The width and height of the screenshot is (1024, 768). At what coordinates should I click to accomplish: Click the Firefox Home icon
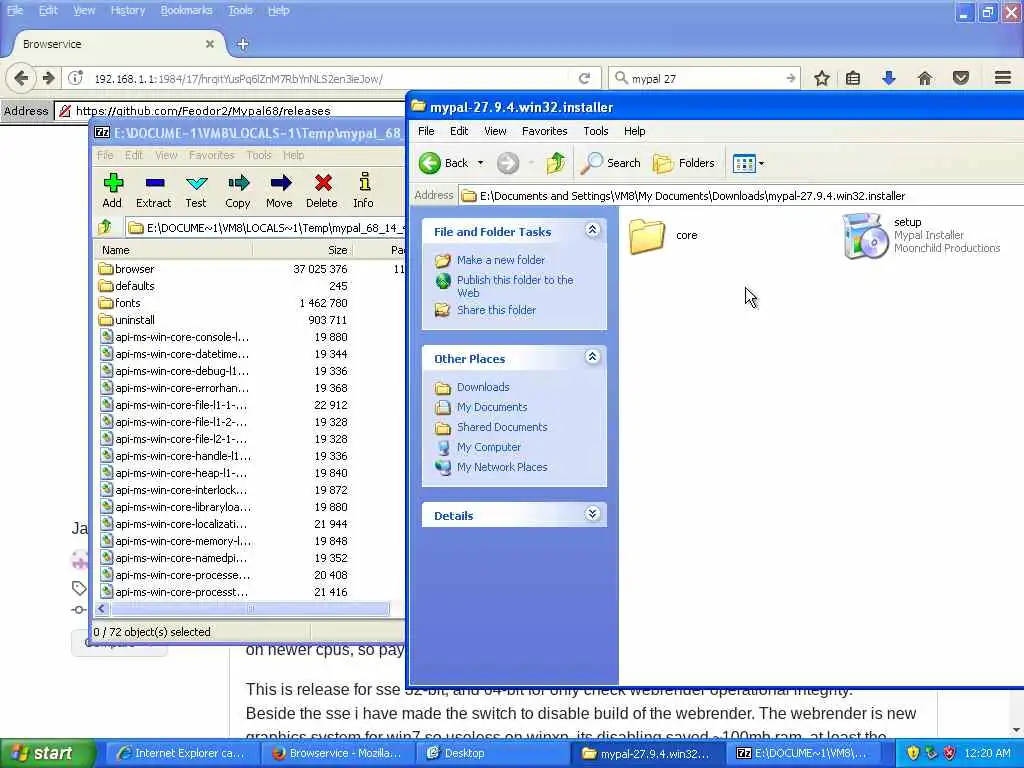925,78
